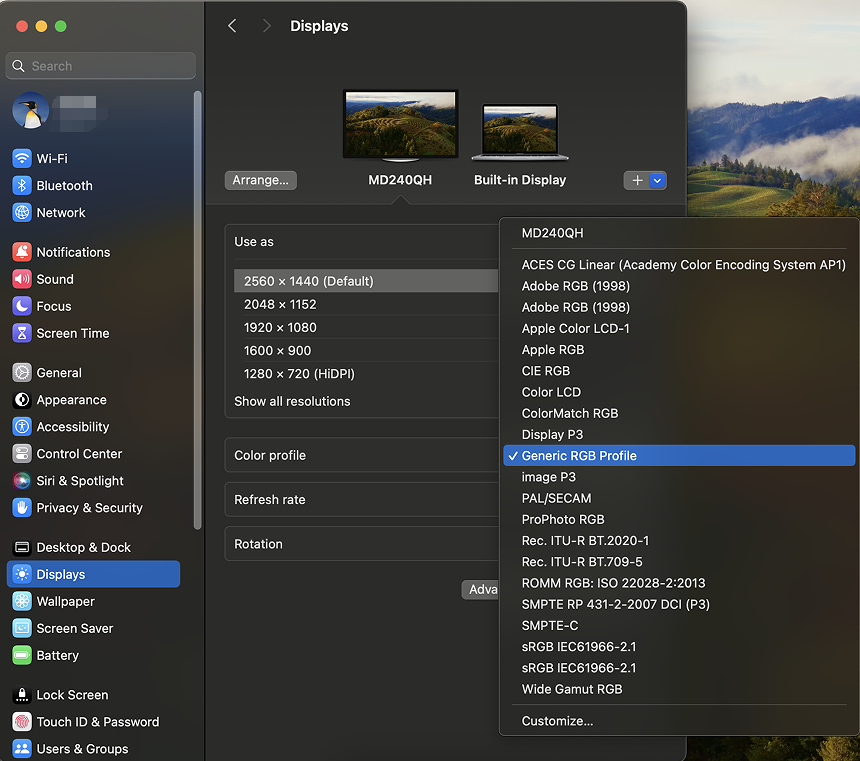Select SMPTE-C profile
This screenshot has width=860, height=761.
coord(679,625)
